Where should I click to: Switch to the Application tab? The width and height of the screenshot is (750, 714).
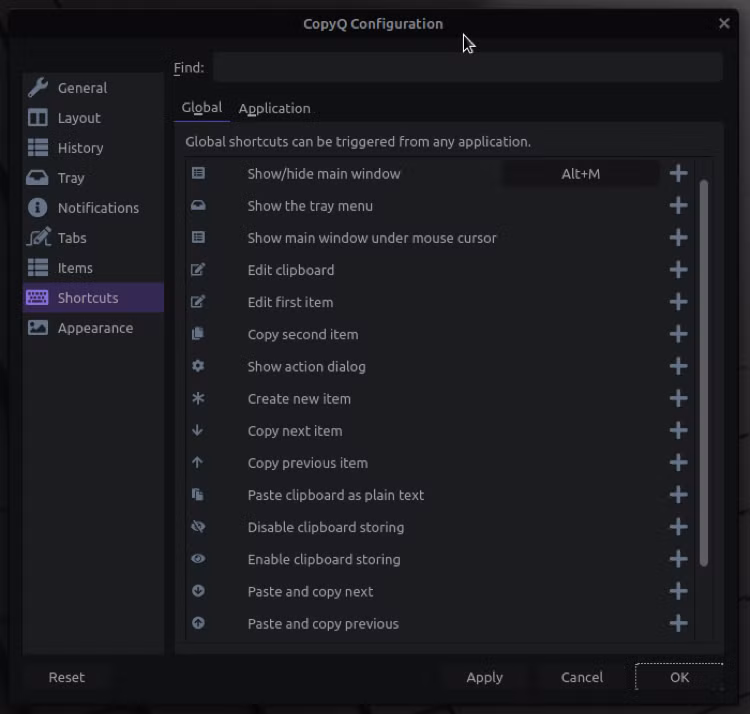pyautogui.click(x=275, y=109)
